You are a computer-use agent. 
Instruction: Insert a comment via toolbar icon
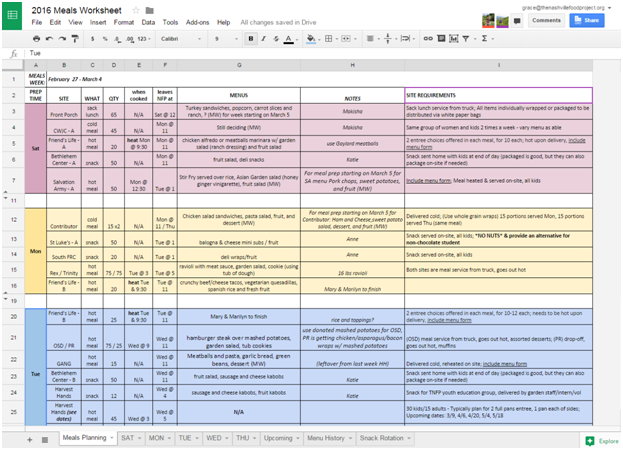click(x=441, y=39)
